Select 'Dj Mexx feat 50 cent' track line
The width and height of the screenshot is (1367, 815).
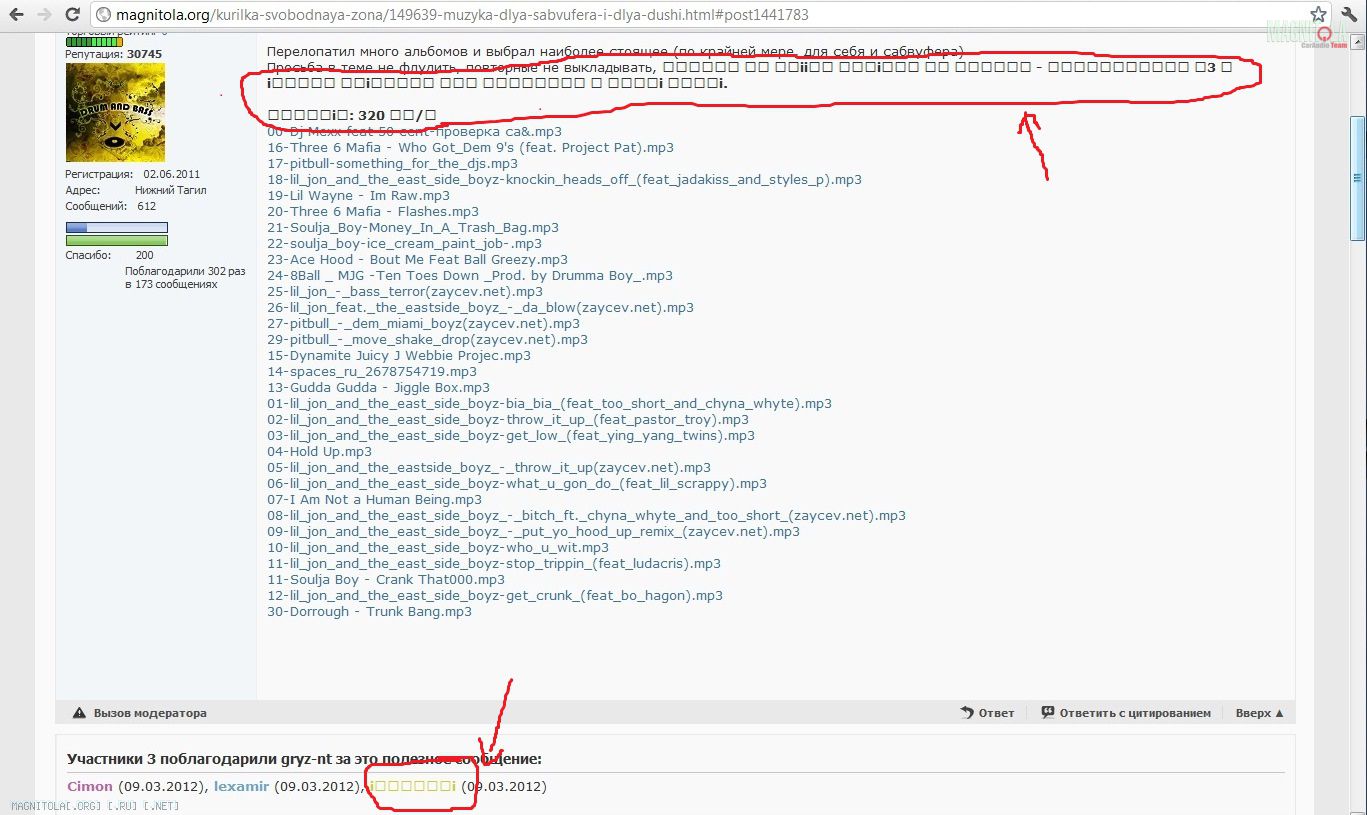point(414,132)
